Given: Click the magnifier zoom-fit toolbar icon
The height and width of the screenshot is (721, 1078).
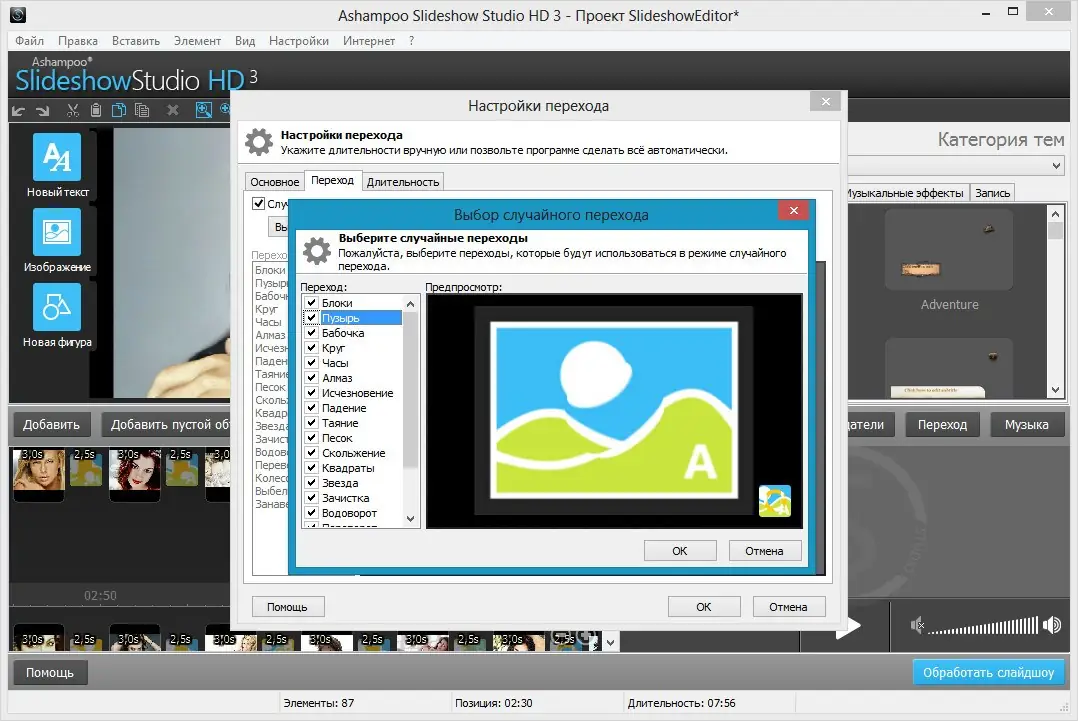Looking at the screenshot, I should click(x=204, y=110).
